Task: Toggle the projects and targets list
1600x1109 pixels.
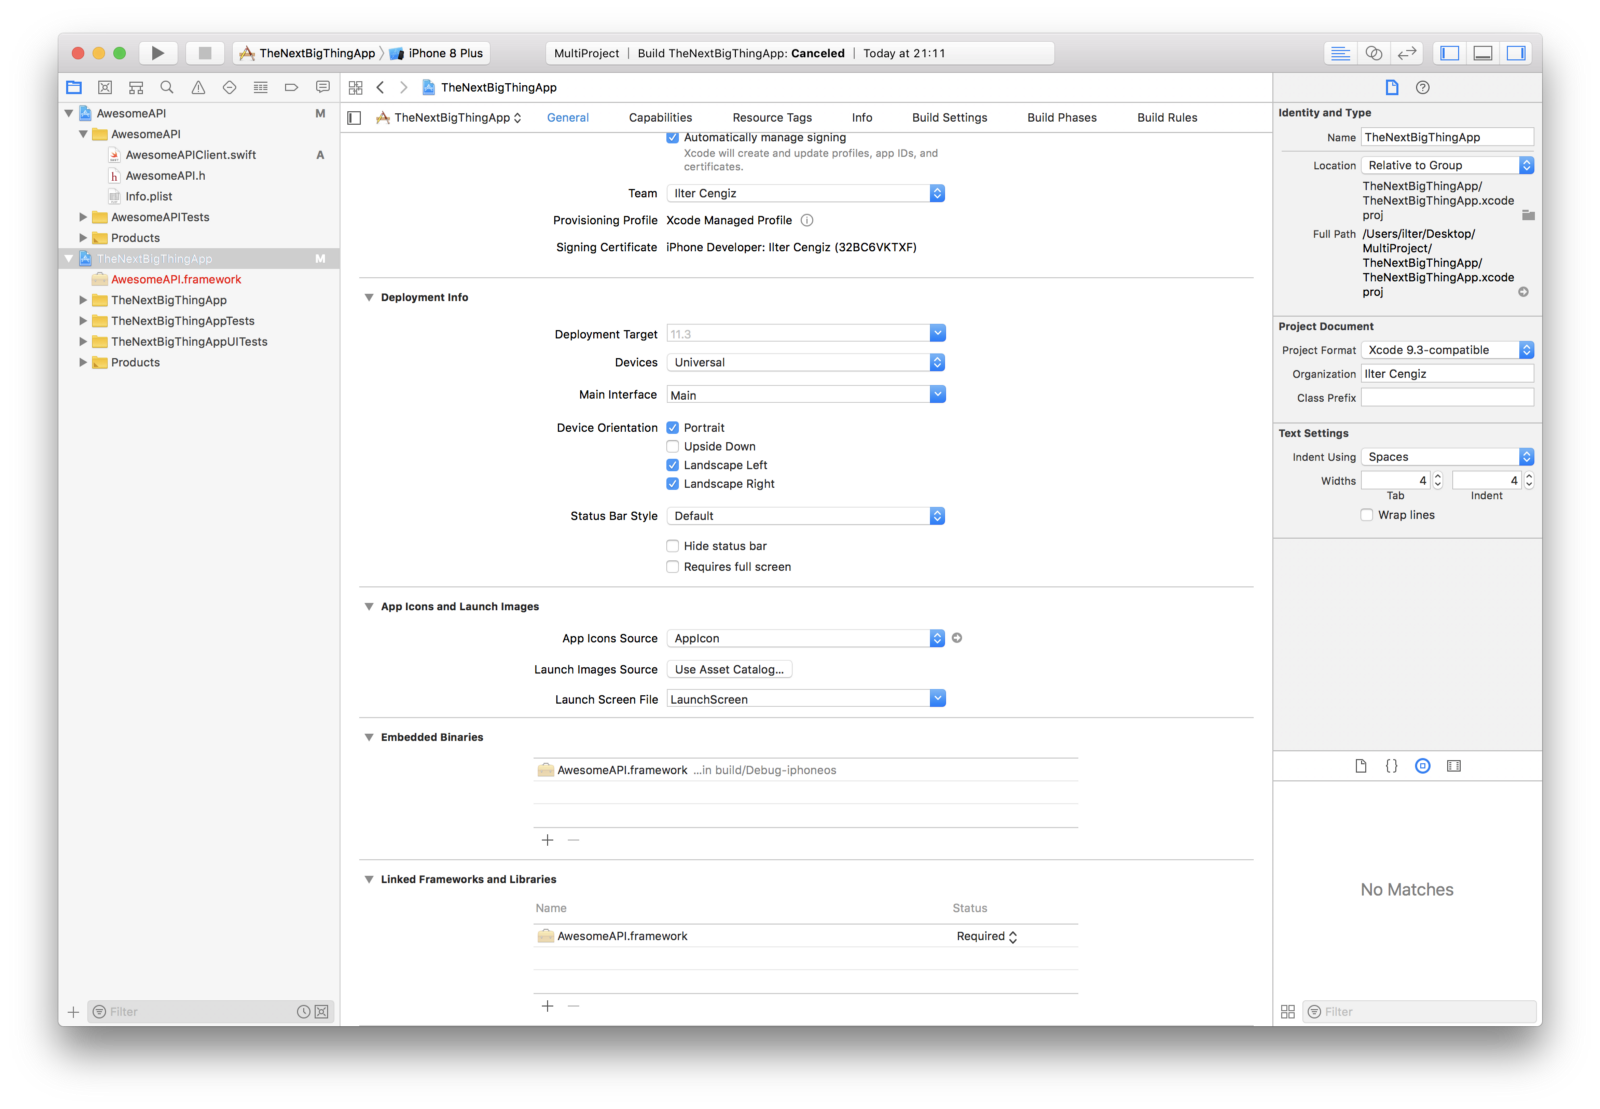Action: click(x=354, y=118)
